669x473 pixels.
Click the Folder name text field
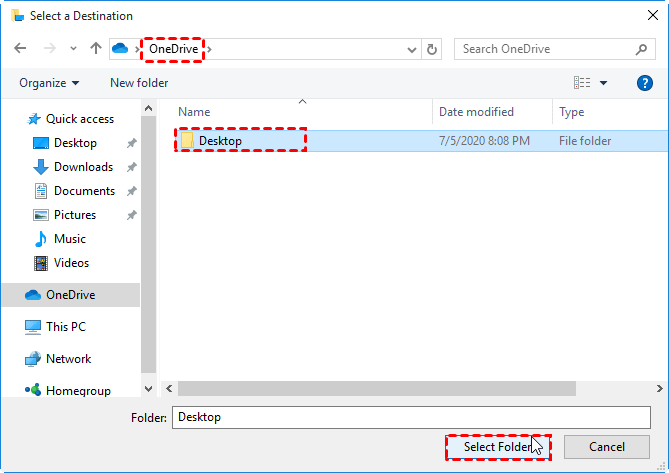[x=410, y=417]
